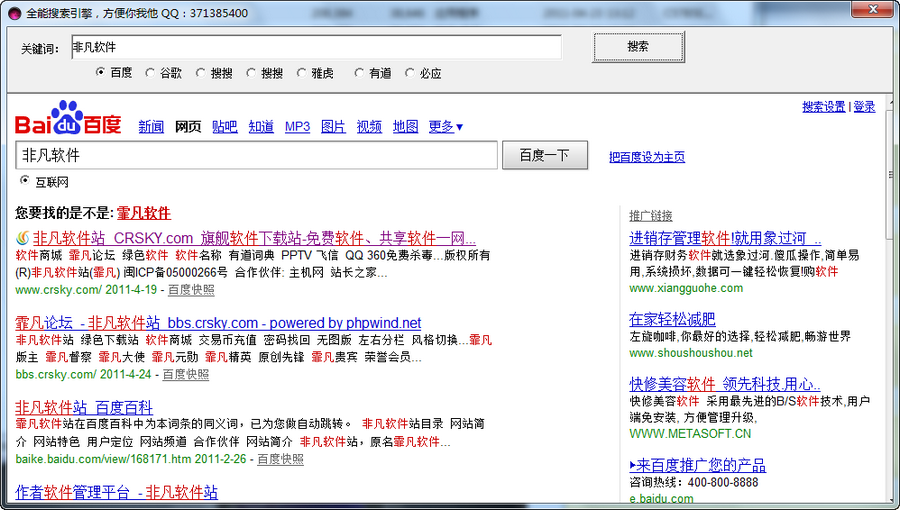
Task: Close the search engine window
Action: pos(872,9)
